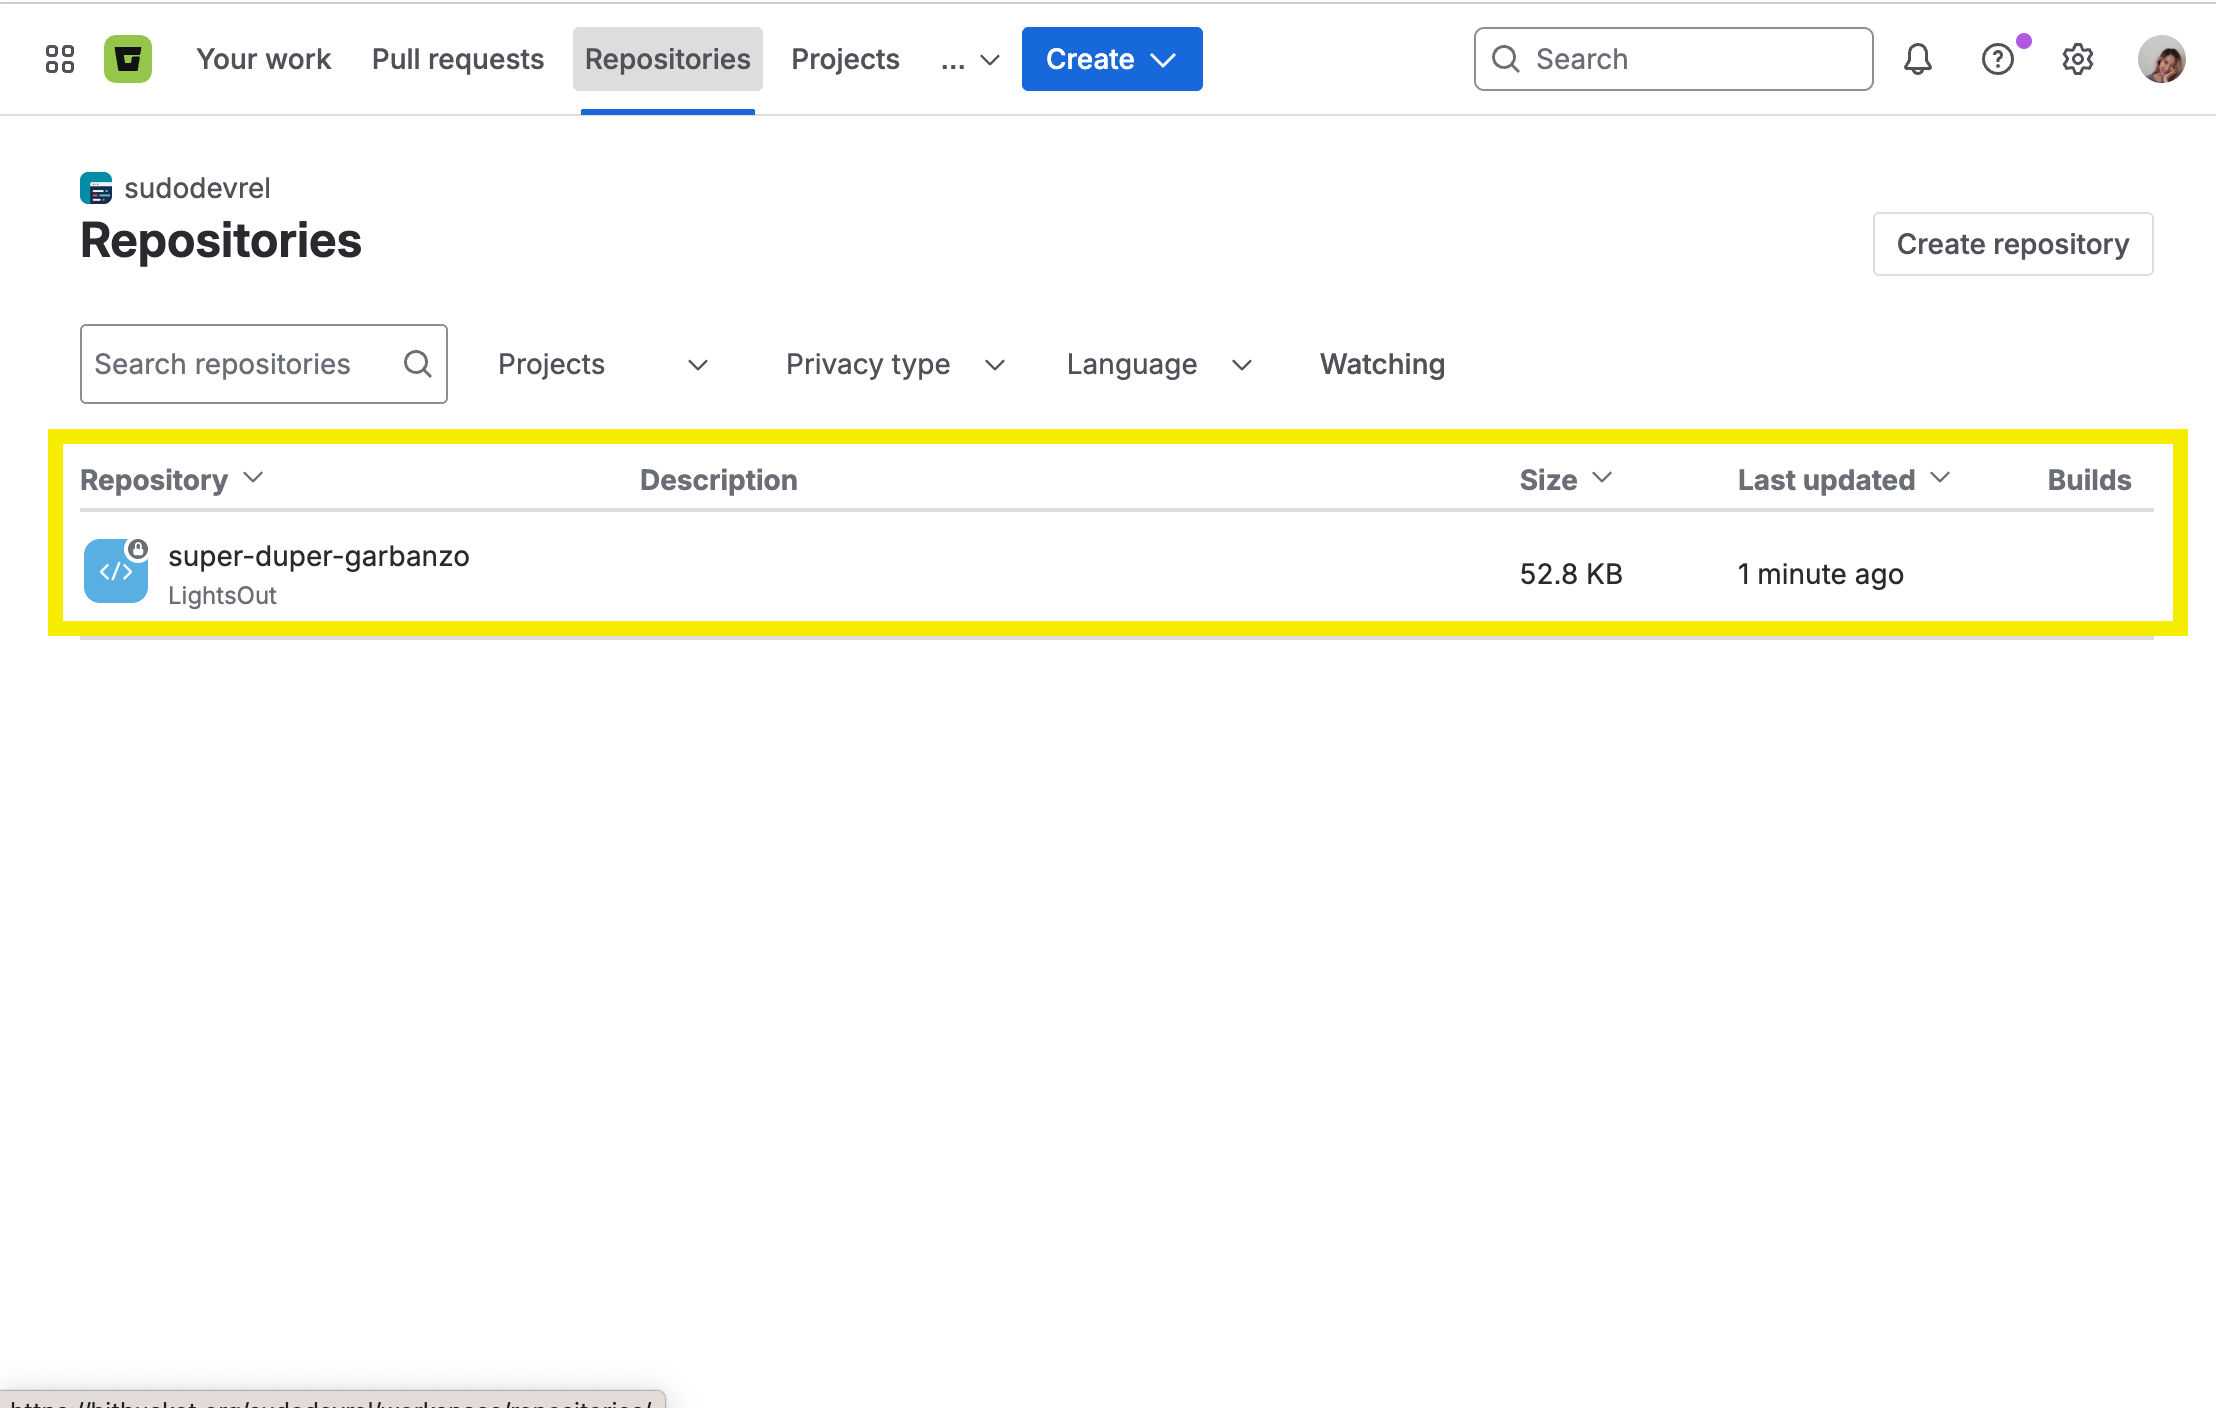Expand the Privacy type dropdown
Image resolution: width=2216 pixels, height=1408 pixels.
(x=894, y=364)
